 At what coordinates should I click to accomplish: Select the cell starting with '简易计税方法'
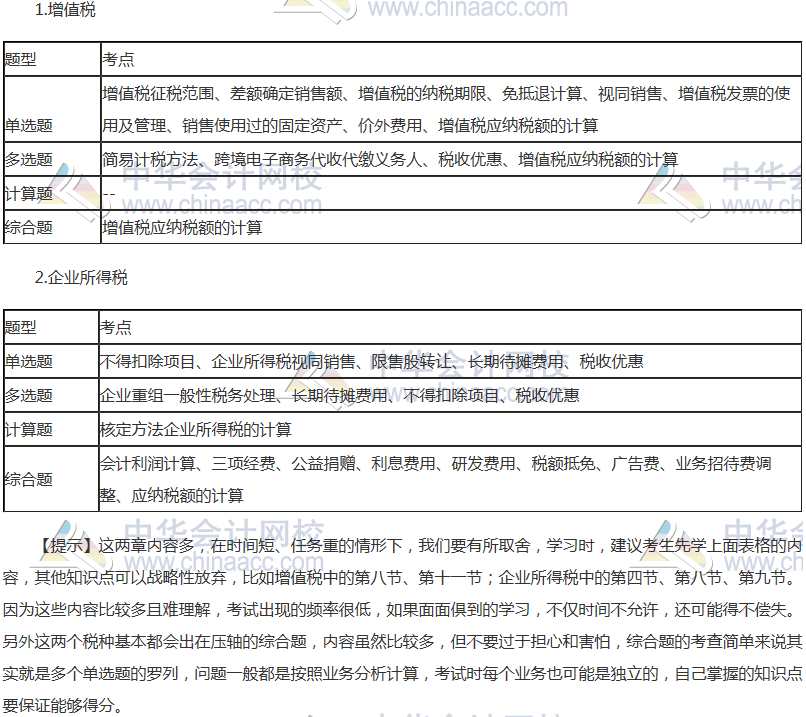tap(390, 160)
